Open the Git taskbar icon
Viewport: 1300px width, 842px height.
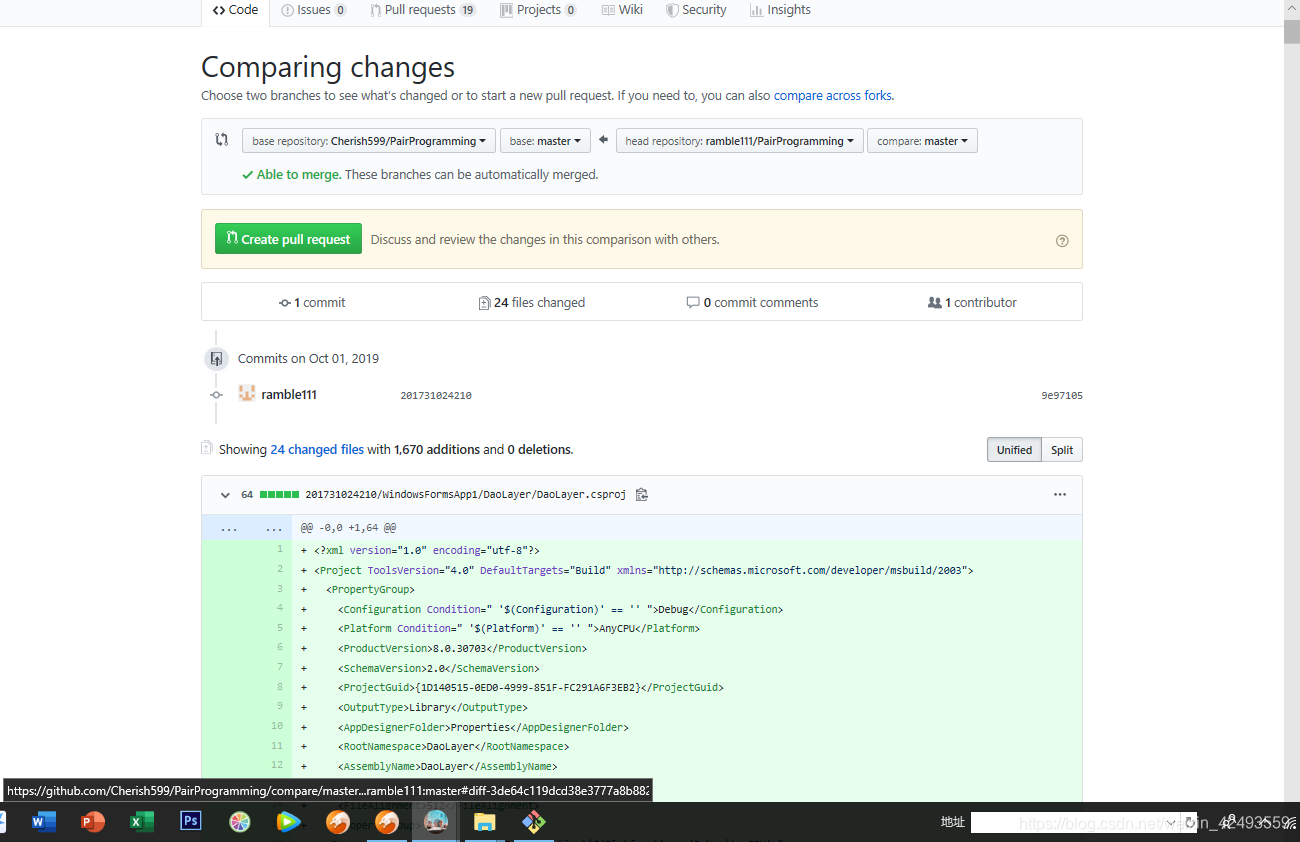click(x=534, y=822)
